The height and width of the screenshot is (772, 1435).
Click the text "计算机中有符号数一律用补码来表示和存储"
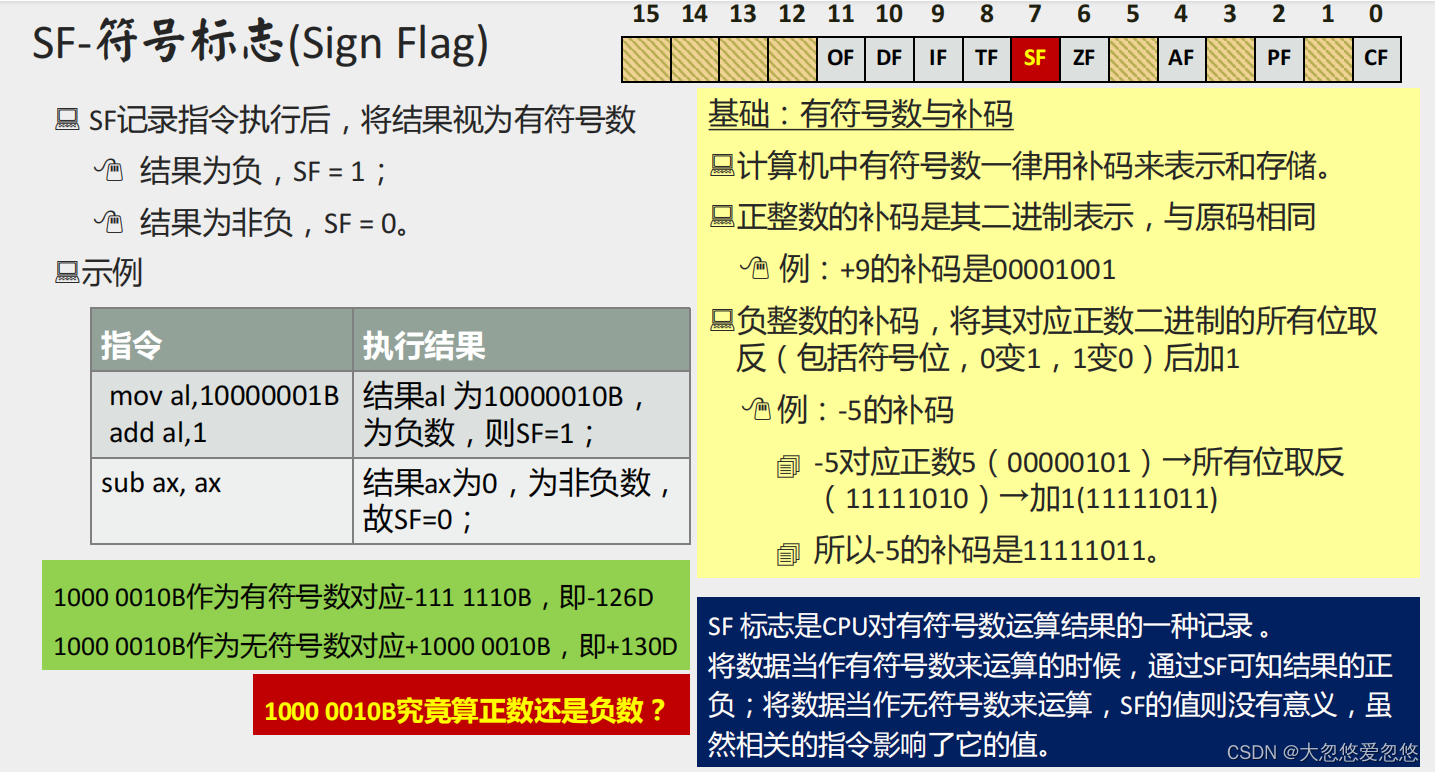(x=1037, y=166)
